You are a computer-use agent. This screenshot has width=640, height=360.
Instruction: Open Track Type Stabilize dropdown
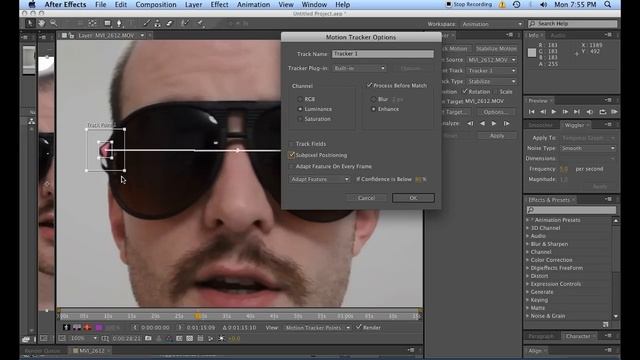[491, 81]
